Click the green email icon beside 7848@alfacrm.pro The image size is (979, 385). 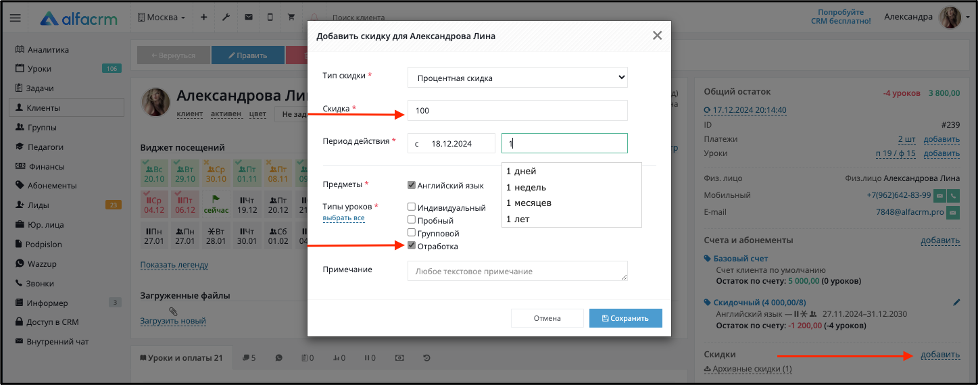click(953, 212)
